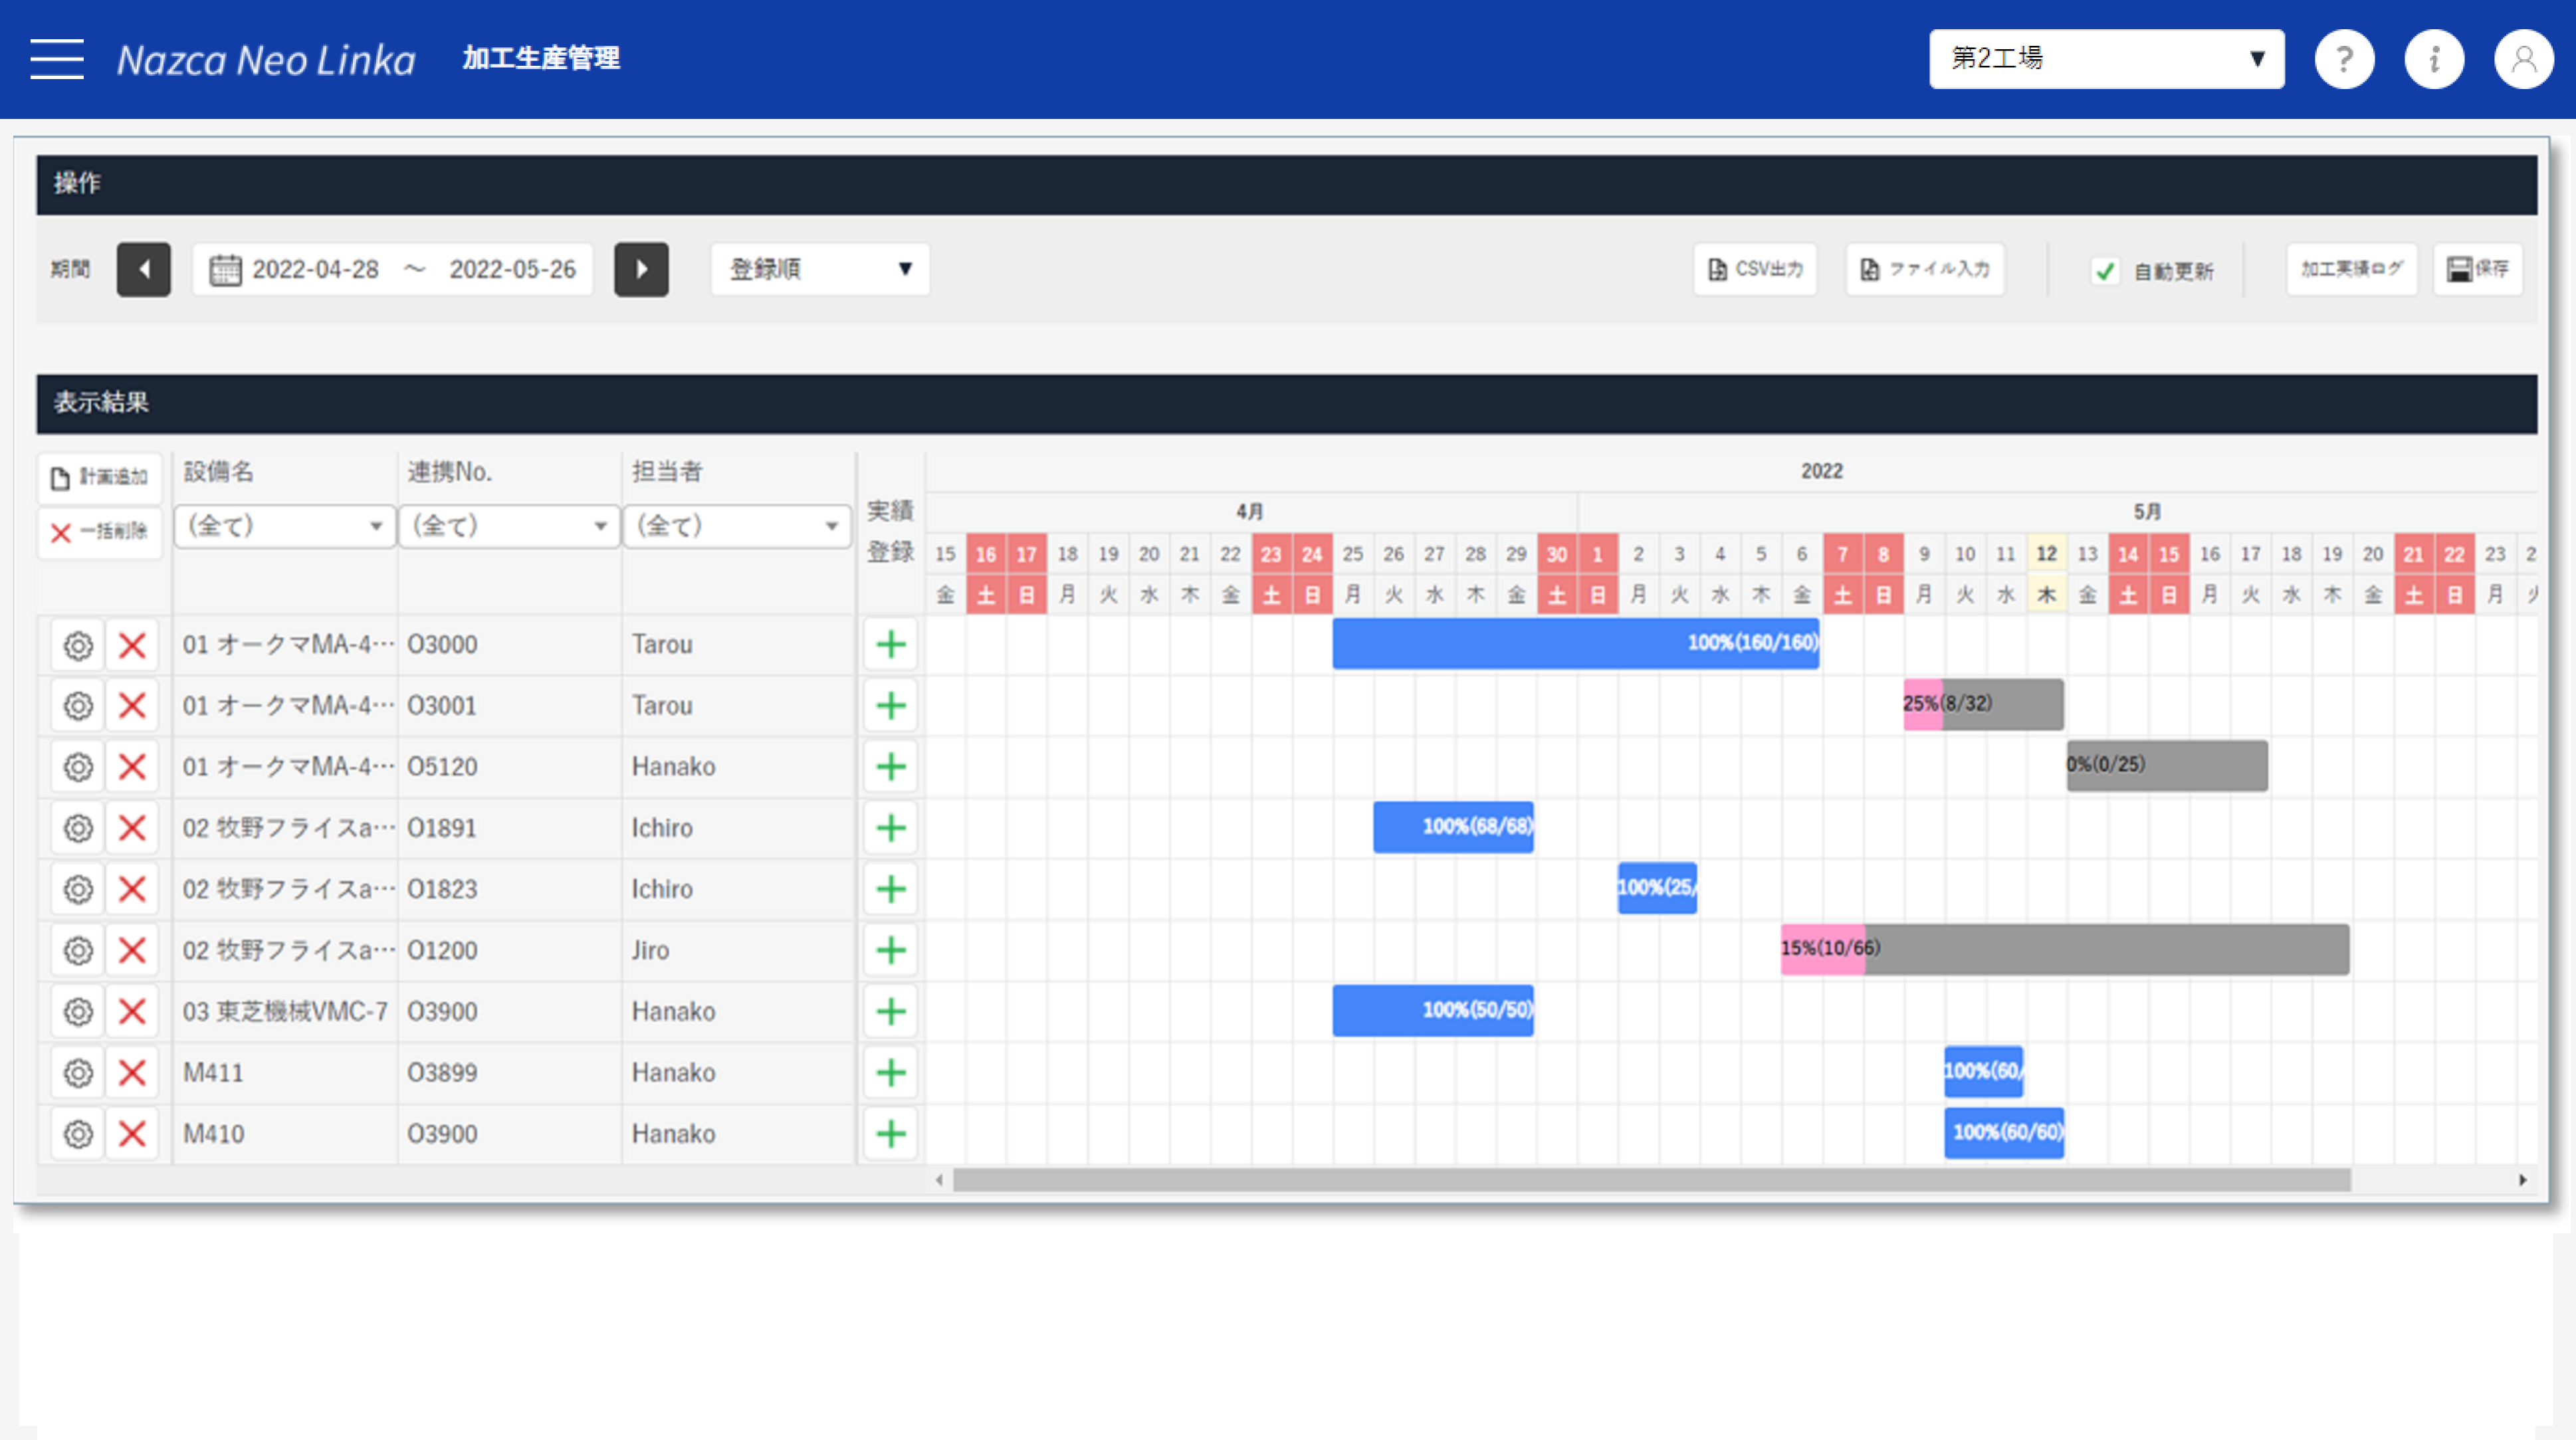Click the Gantt scrollbar right arrow
The image size is (2576, 1440).
coord(2522,1180)
